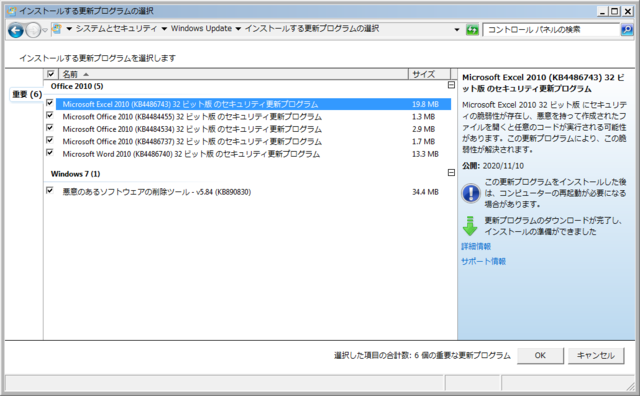Toggle the select-all checkbox in header

(x=51, y=74)
